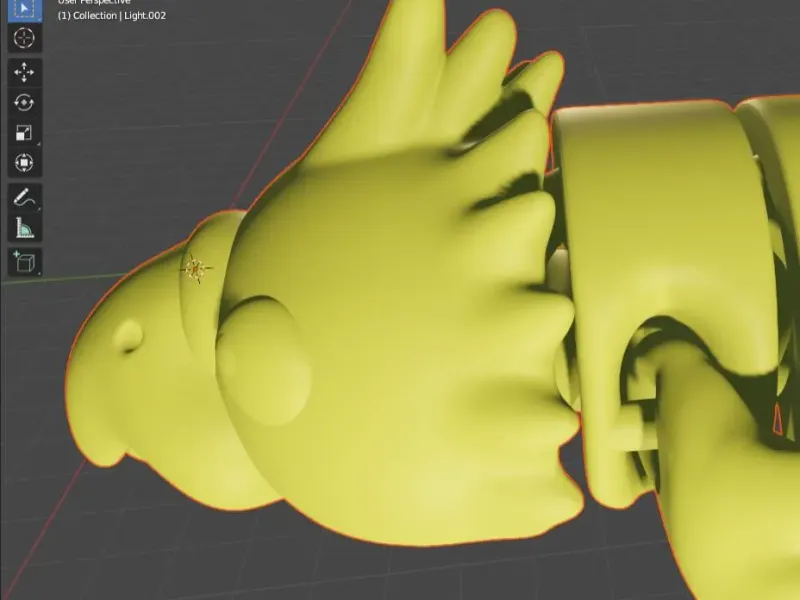Screen dimensions: 800x600
Task: Select the Select Box tool
Action: pos(24,9)
